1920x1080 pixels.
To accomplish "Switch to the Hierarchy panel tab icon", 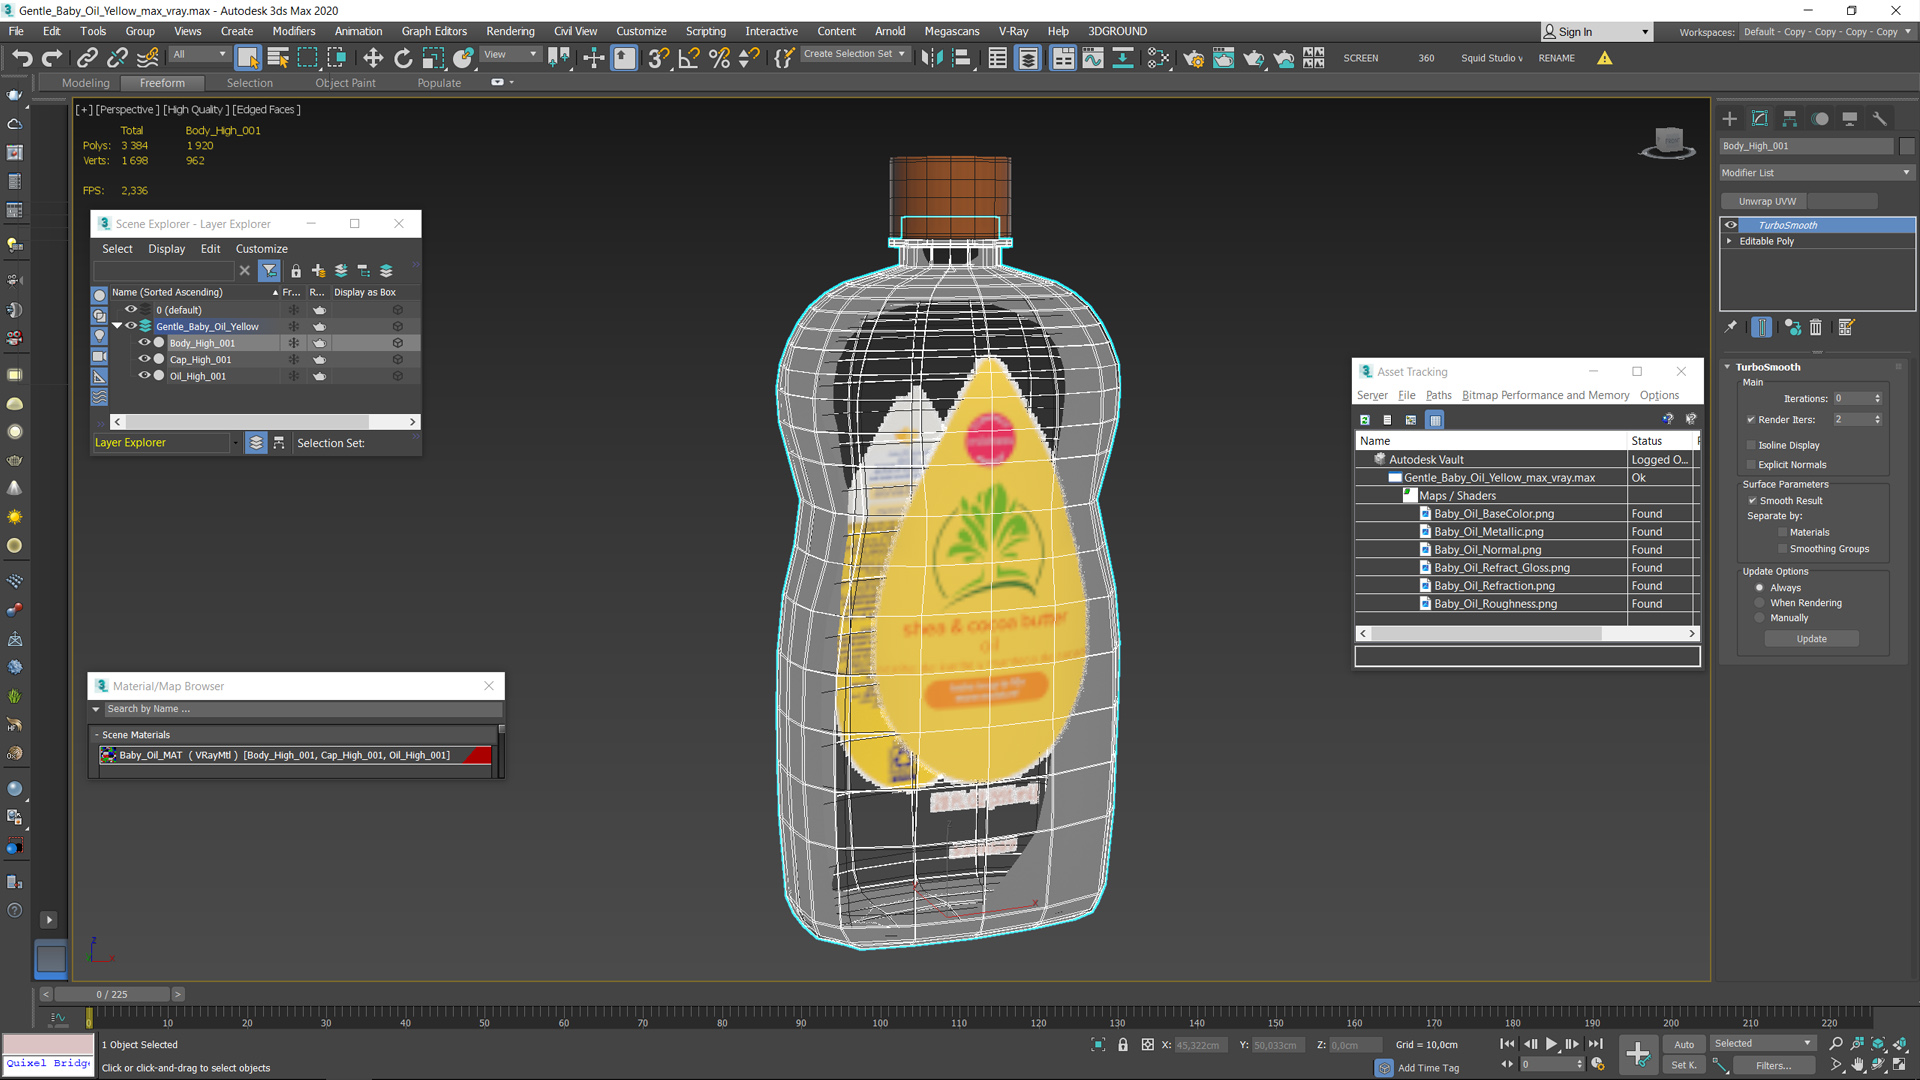I will coord(1790,119).
